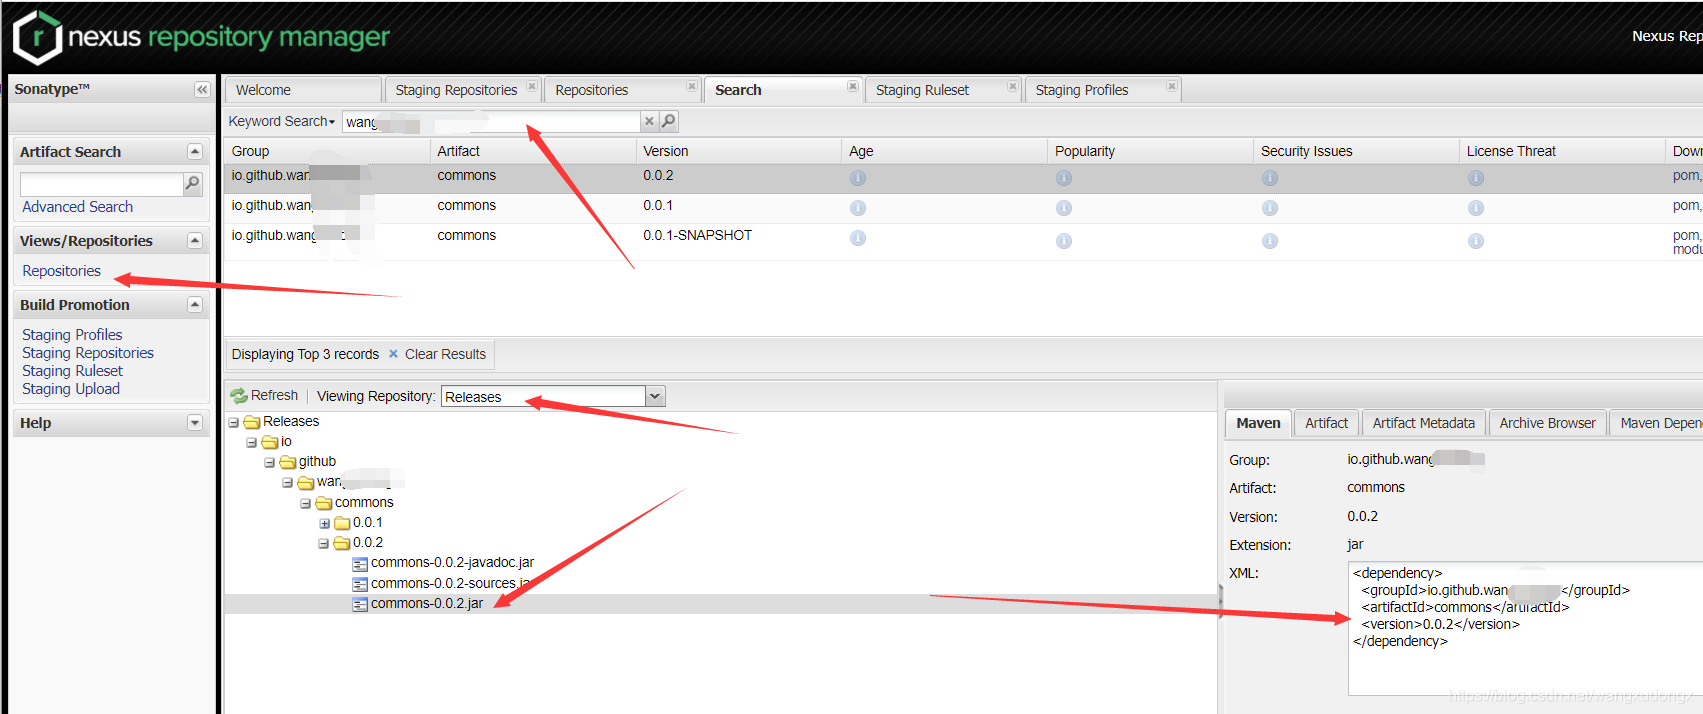Collapse the Build Promotion section
This screenshot has width=1703, height=714.
195,304
